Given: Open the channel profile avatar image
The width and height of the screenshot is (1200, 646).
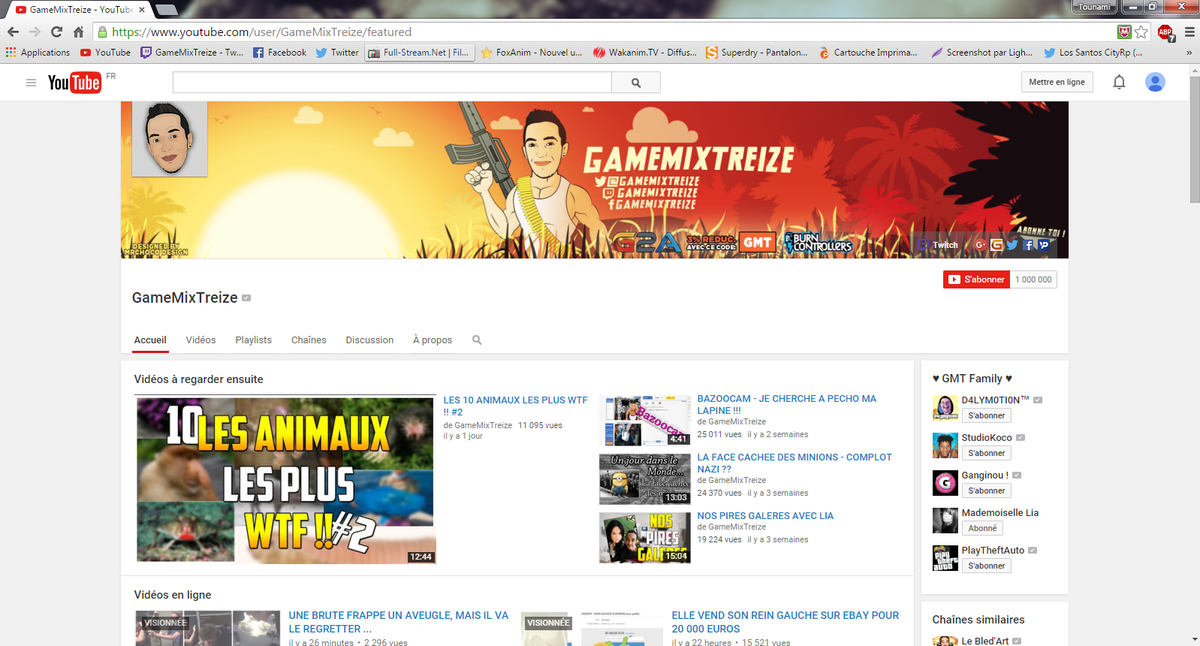Looking at the screenshot, I should [170, 138].
